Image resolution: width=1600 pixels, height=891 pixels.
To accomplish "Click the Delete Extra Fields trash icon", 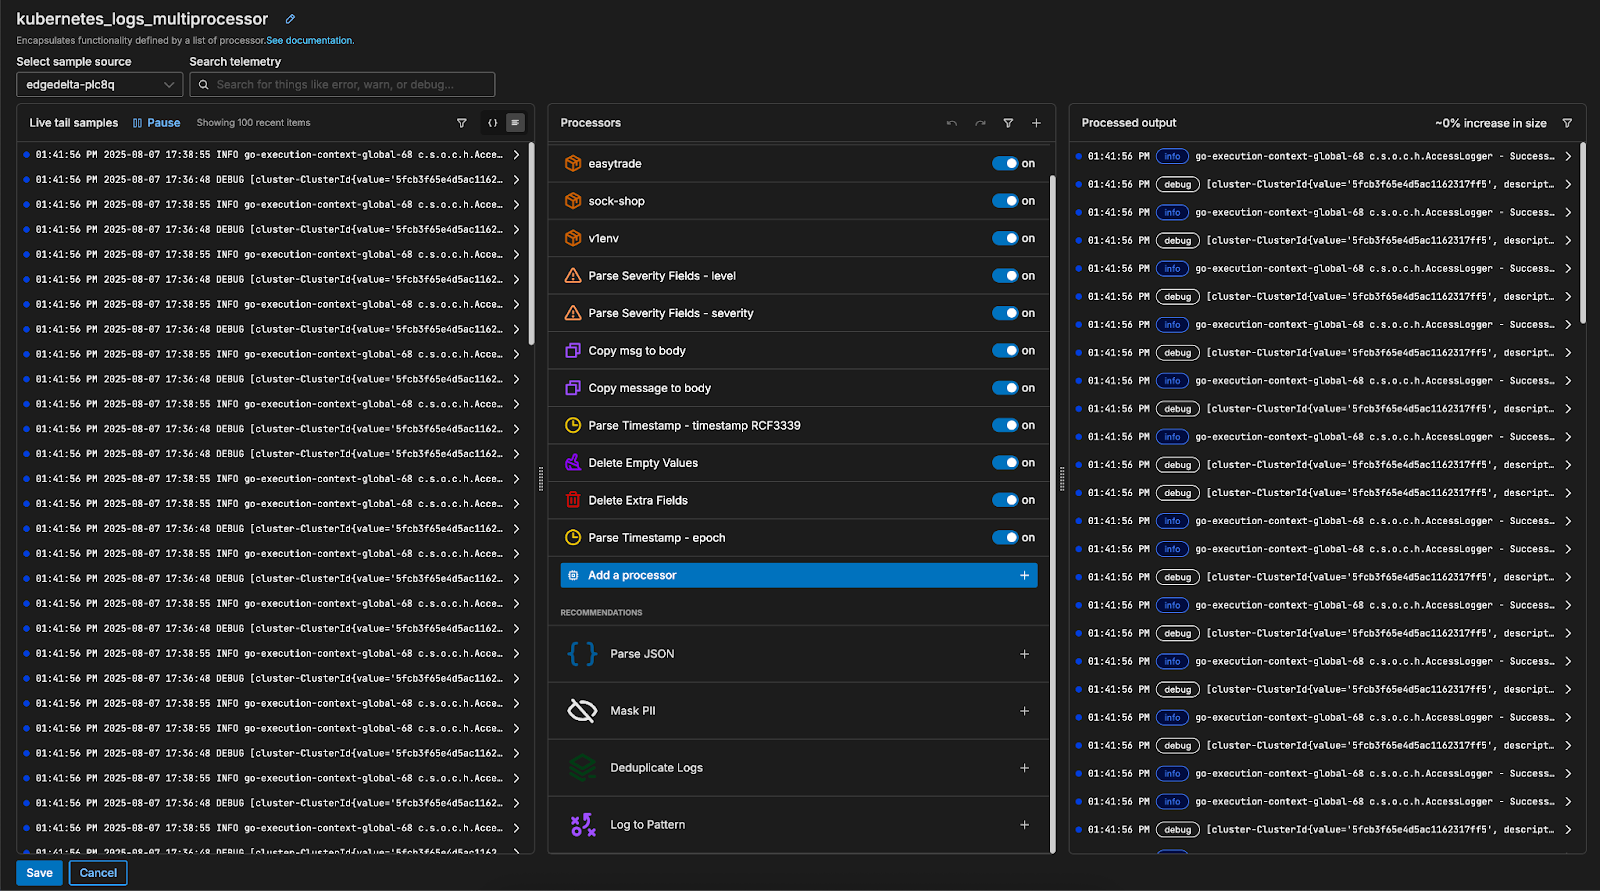I will point(573,500).
